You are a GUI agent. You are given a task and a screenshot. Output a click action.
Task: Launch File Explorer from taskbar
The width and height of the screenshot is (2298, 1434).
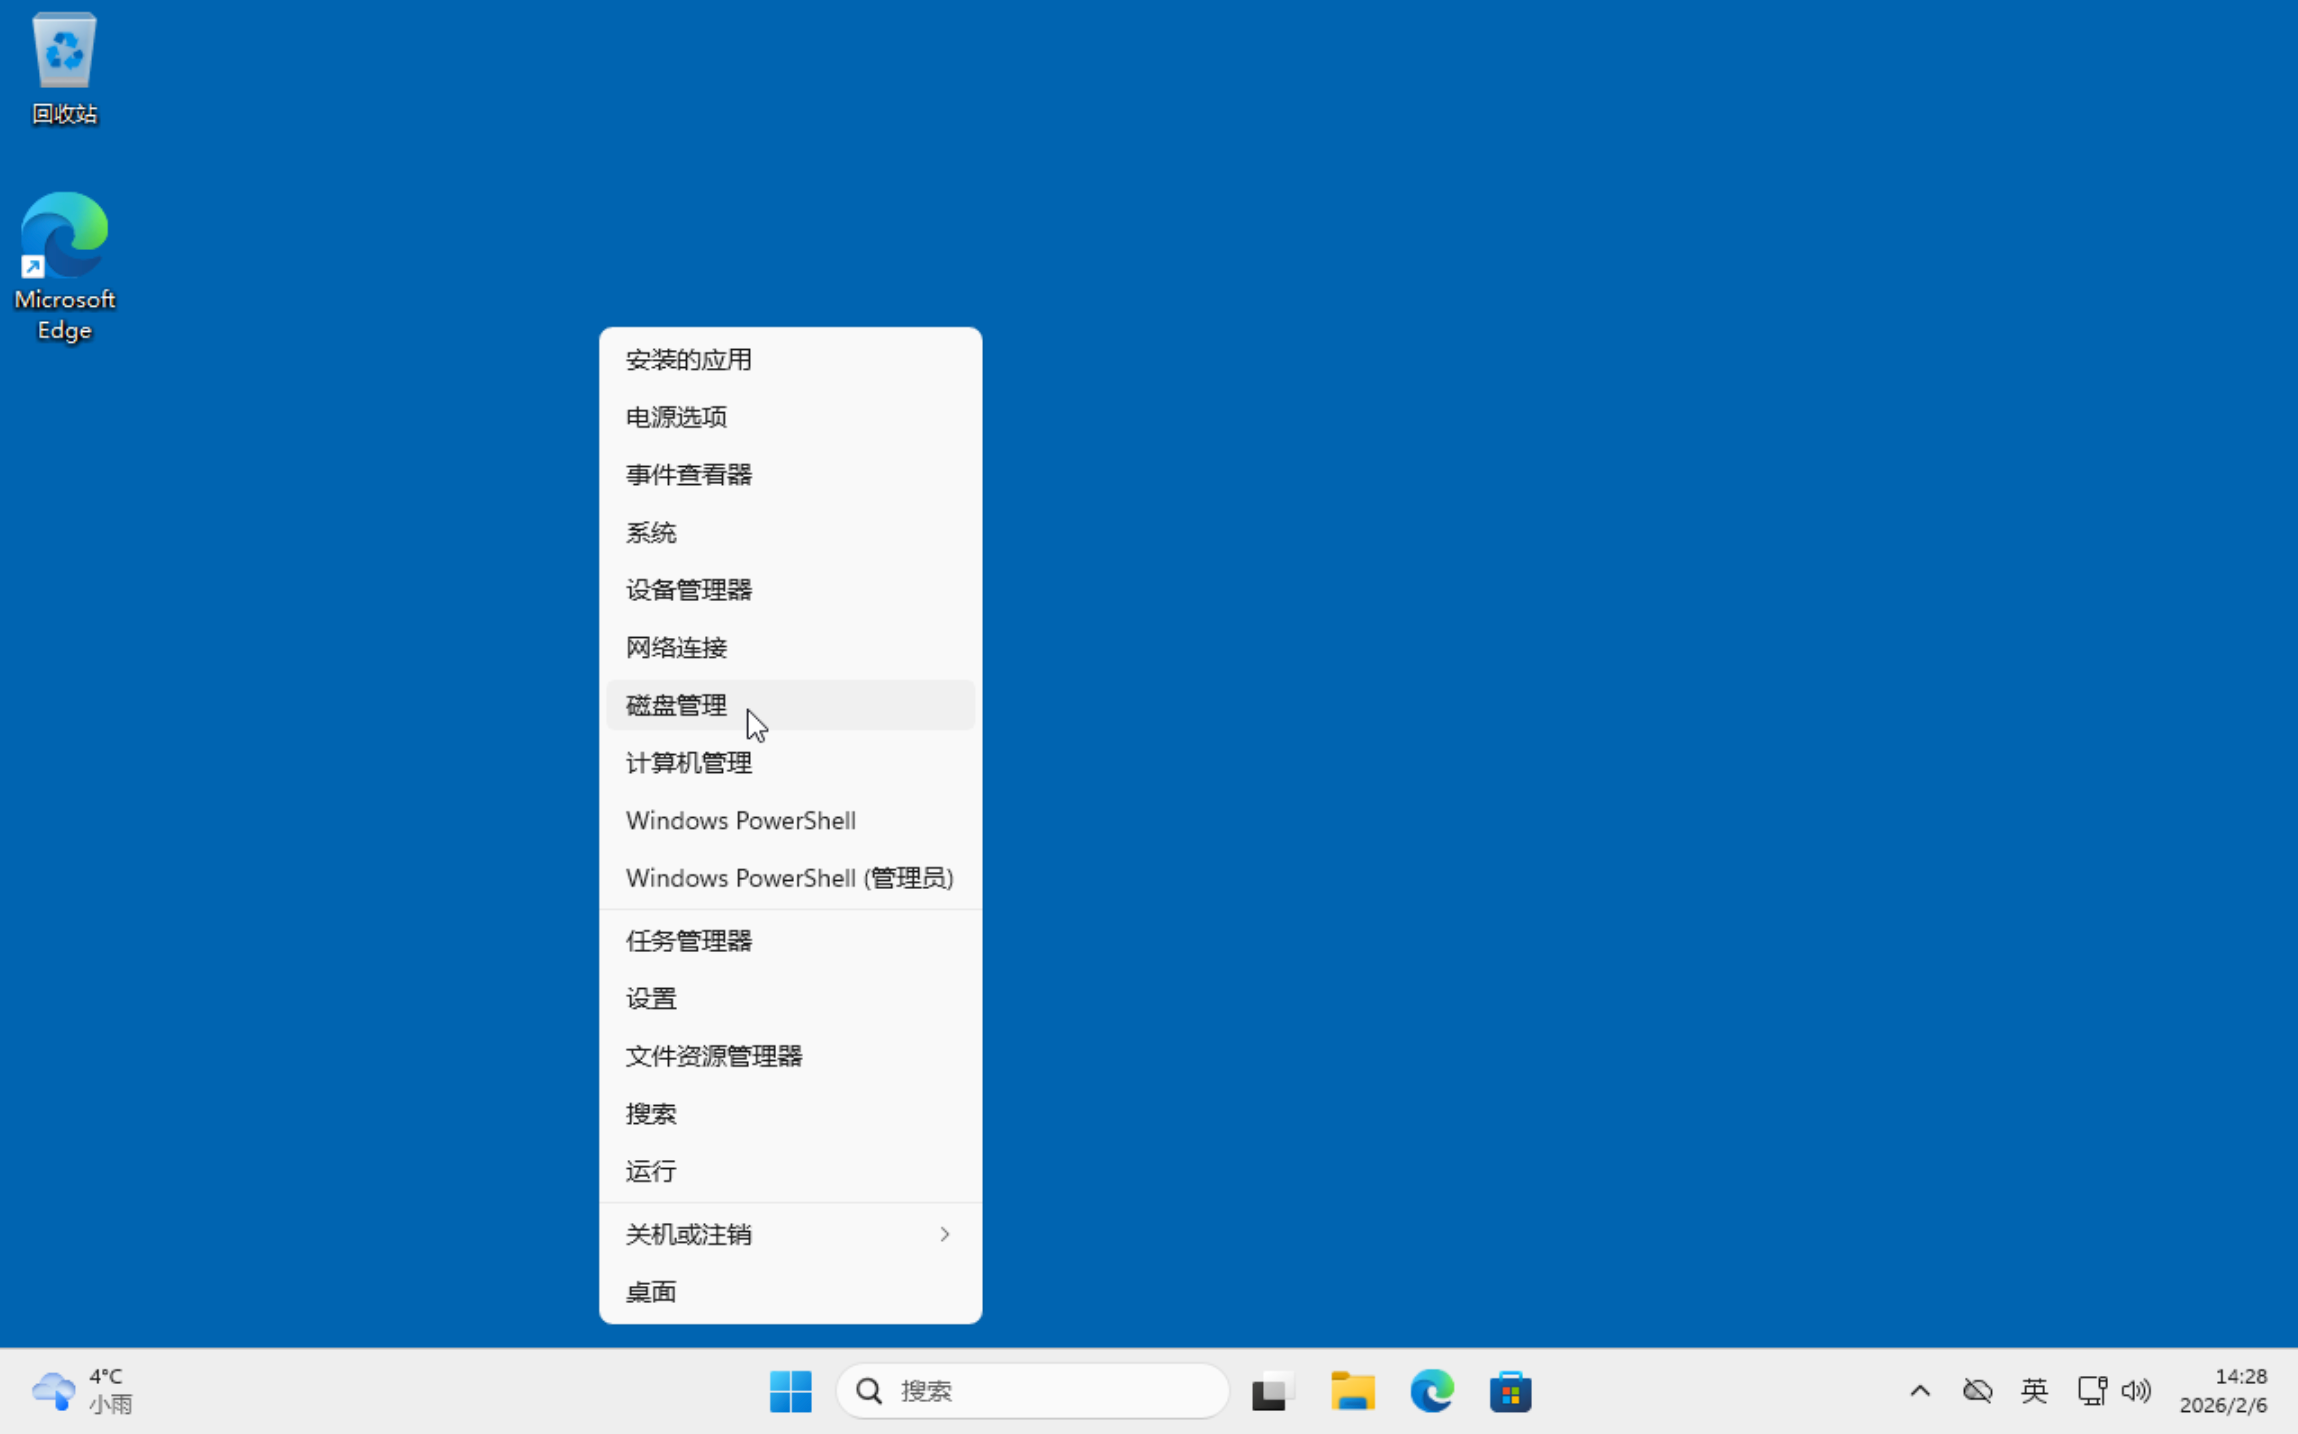tap(1352, 1390)
